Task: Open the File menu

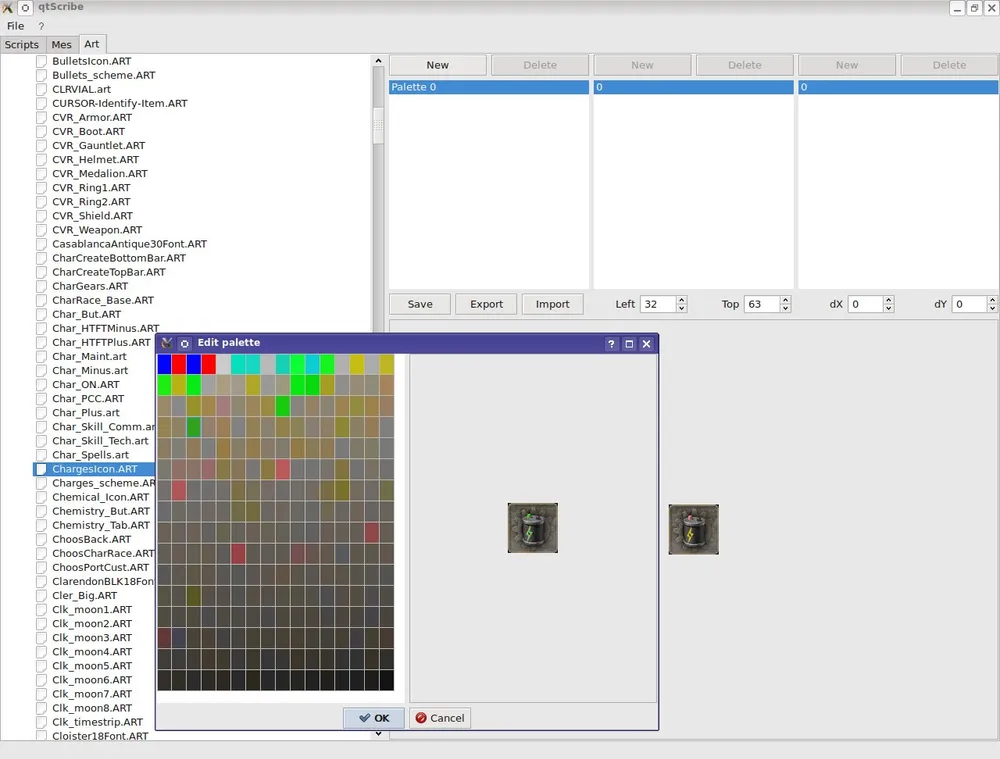Action: click(x=15, y=26)
